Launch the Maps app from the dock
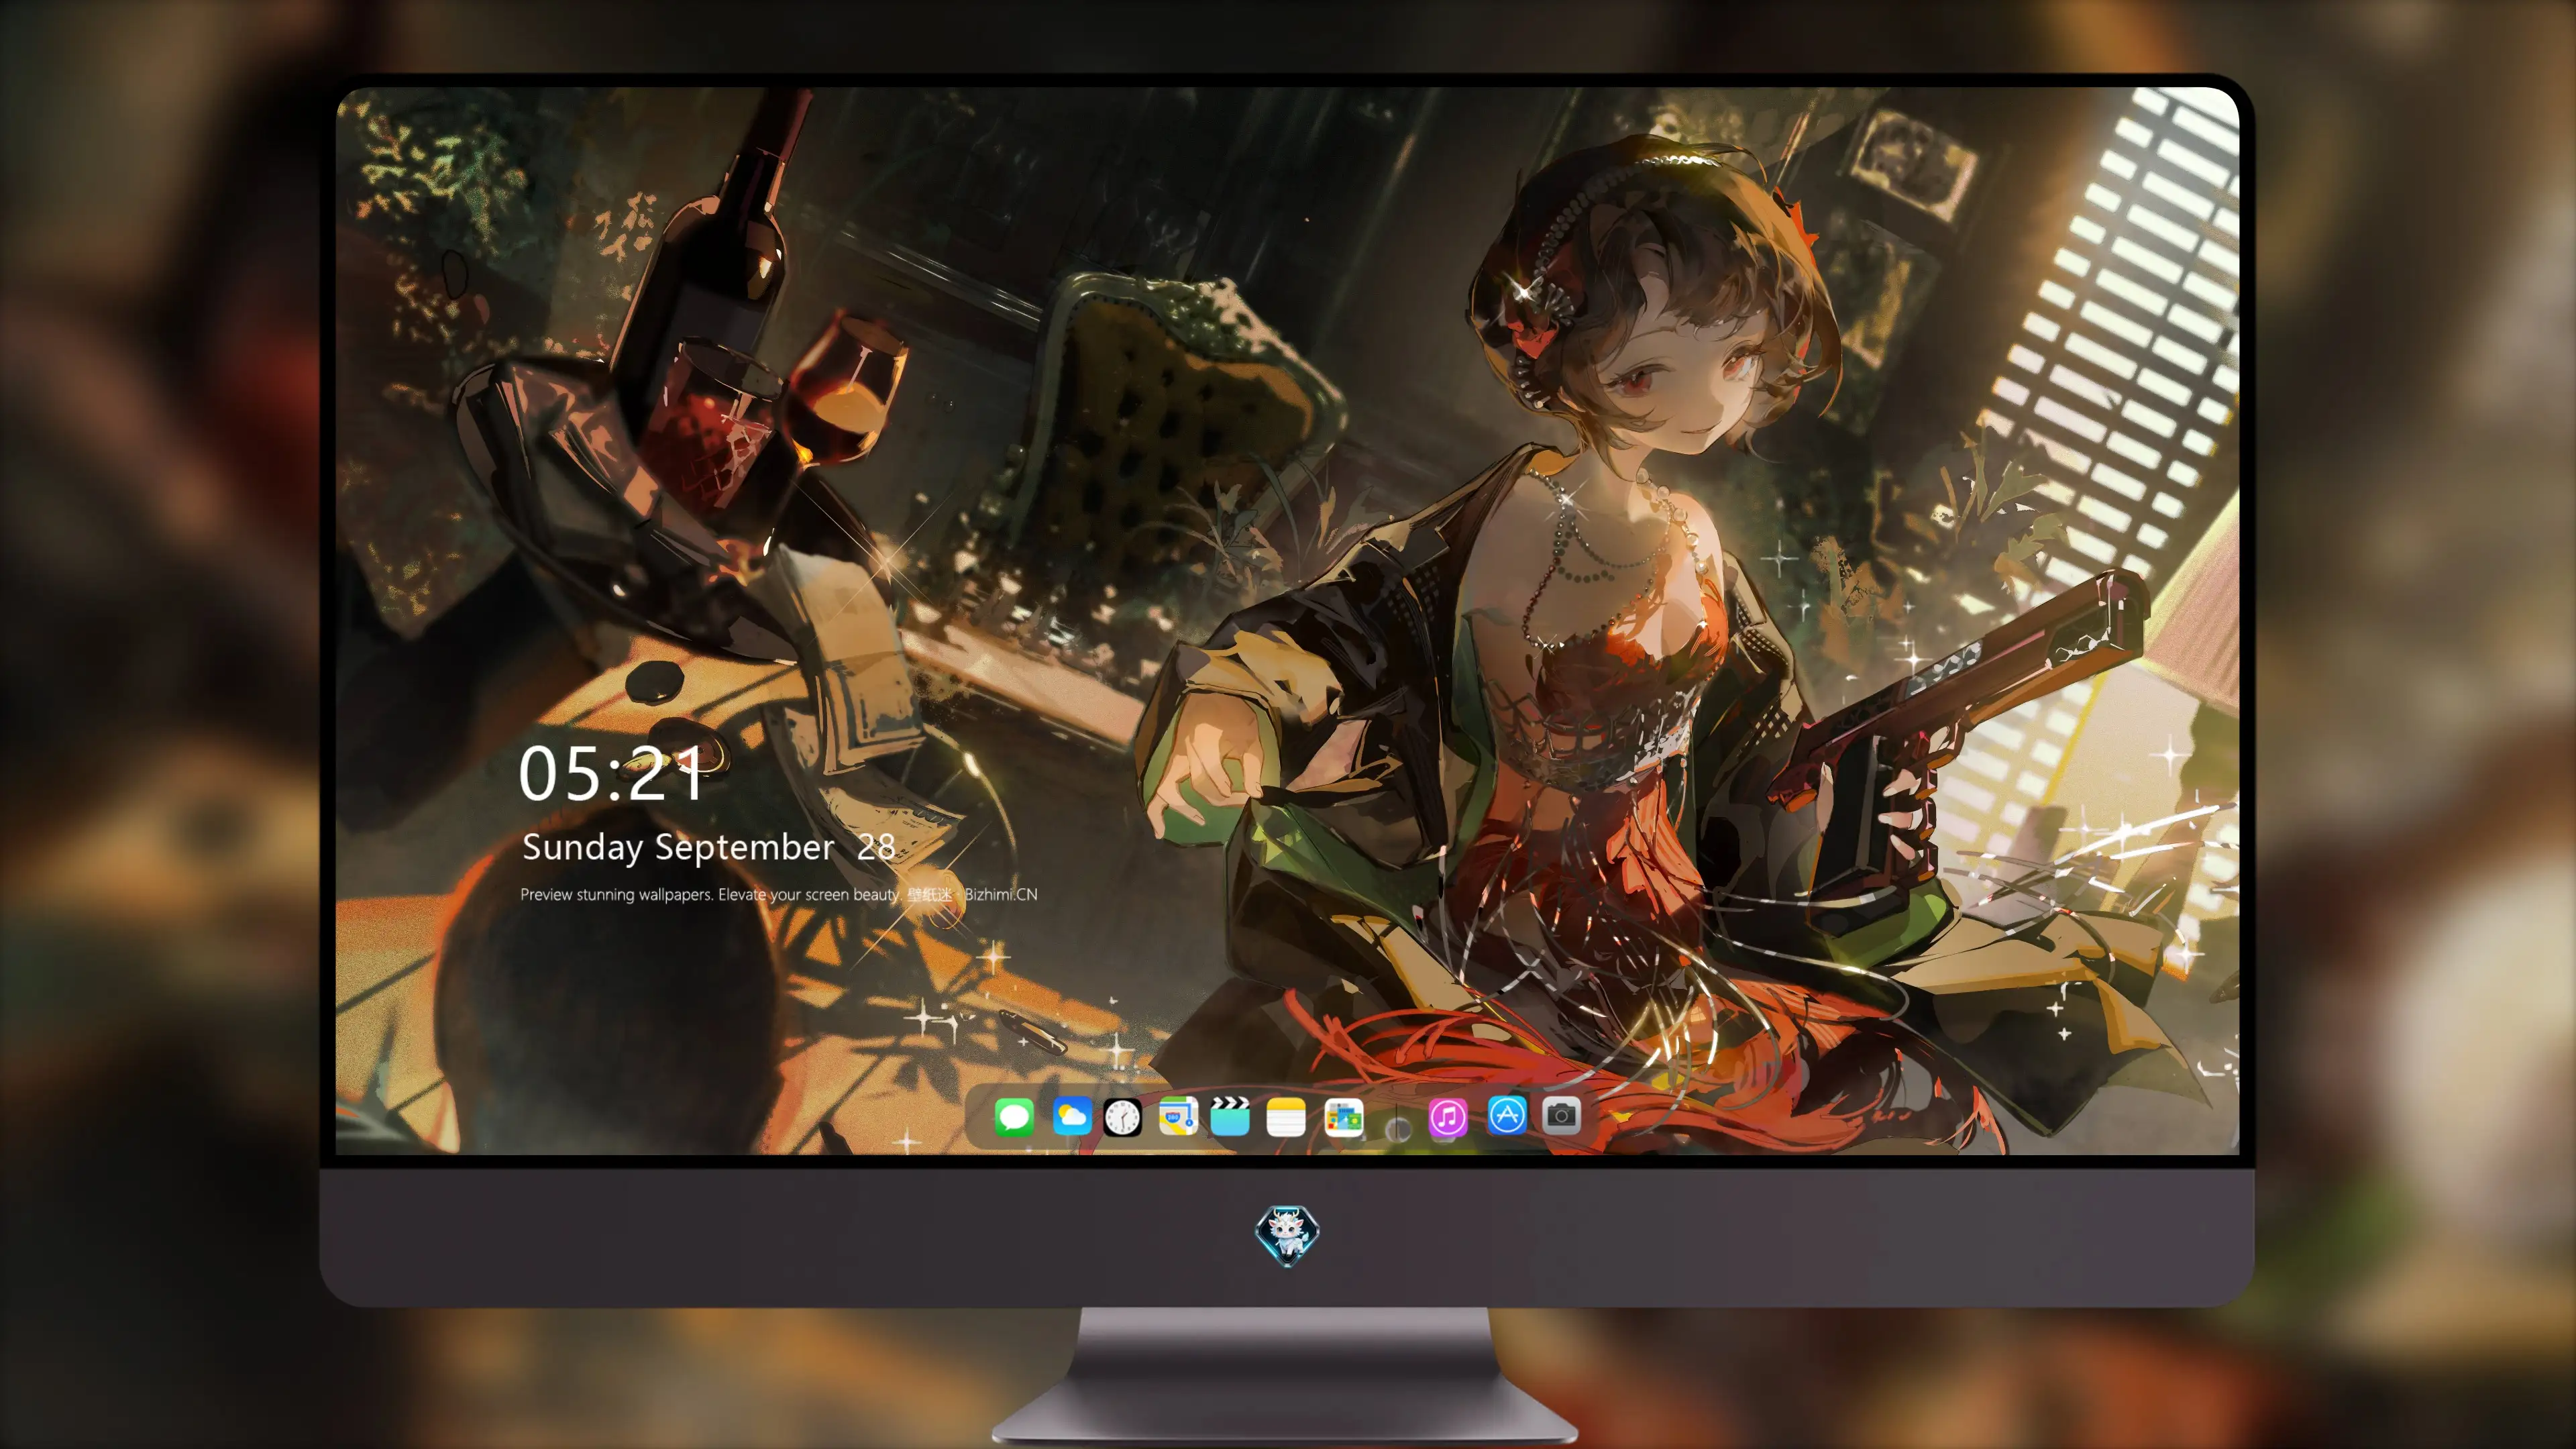Screen dimensions: 2576x1449 pyautogui.click(x=1178, y=1116)
